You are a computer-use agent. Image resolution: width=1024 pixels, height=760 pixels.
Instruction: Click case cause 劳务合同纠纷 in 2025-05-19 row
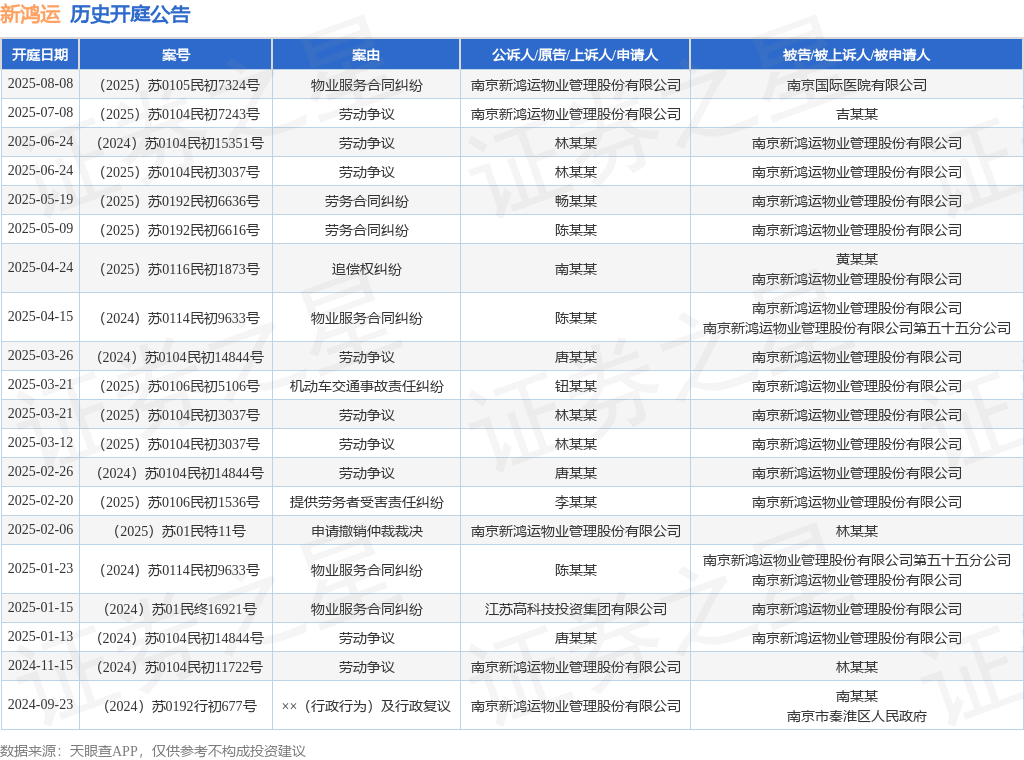pos(366,201)
